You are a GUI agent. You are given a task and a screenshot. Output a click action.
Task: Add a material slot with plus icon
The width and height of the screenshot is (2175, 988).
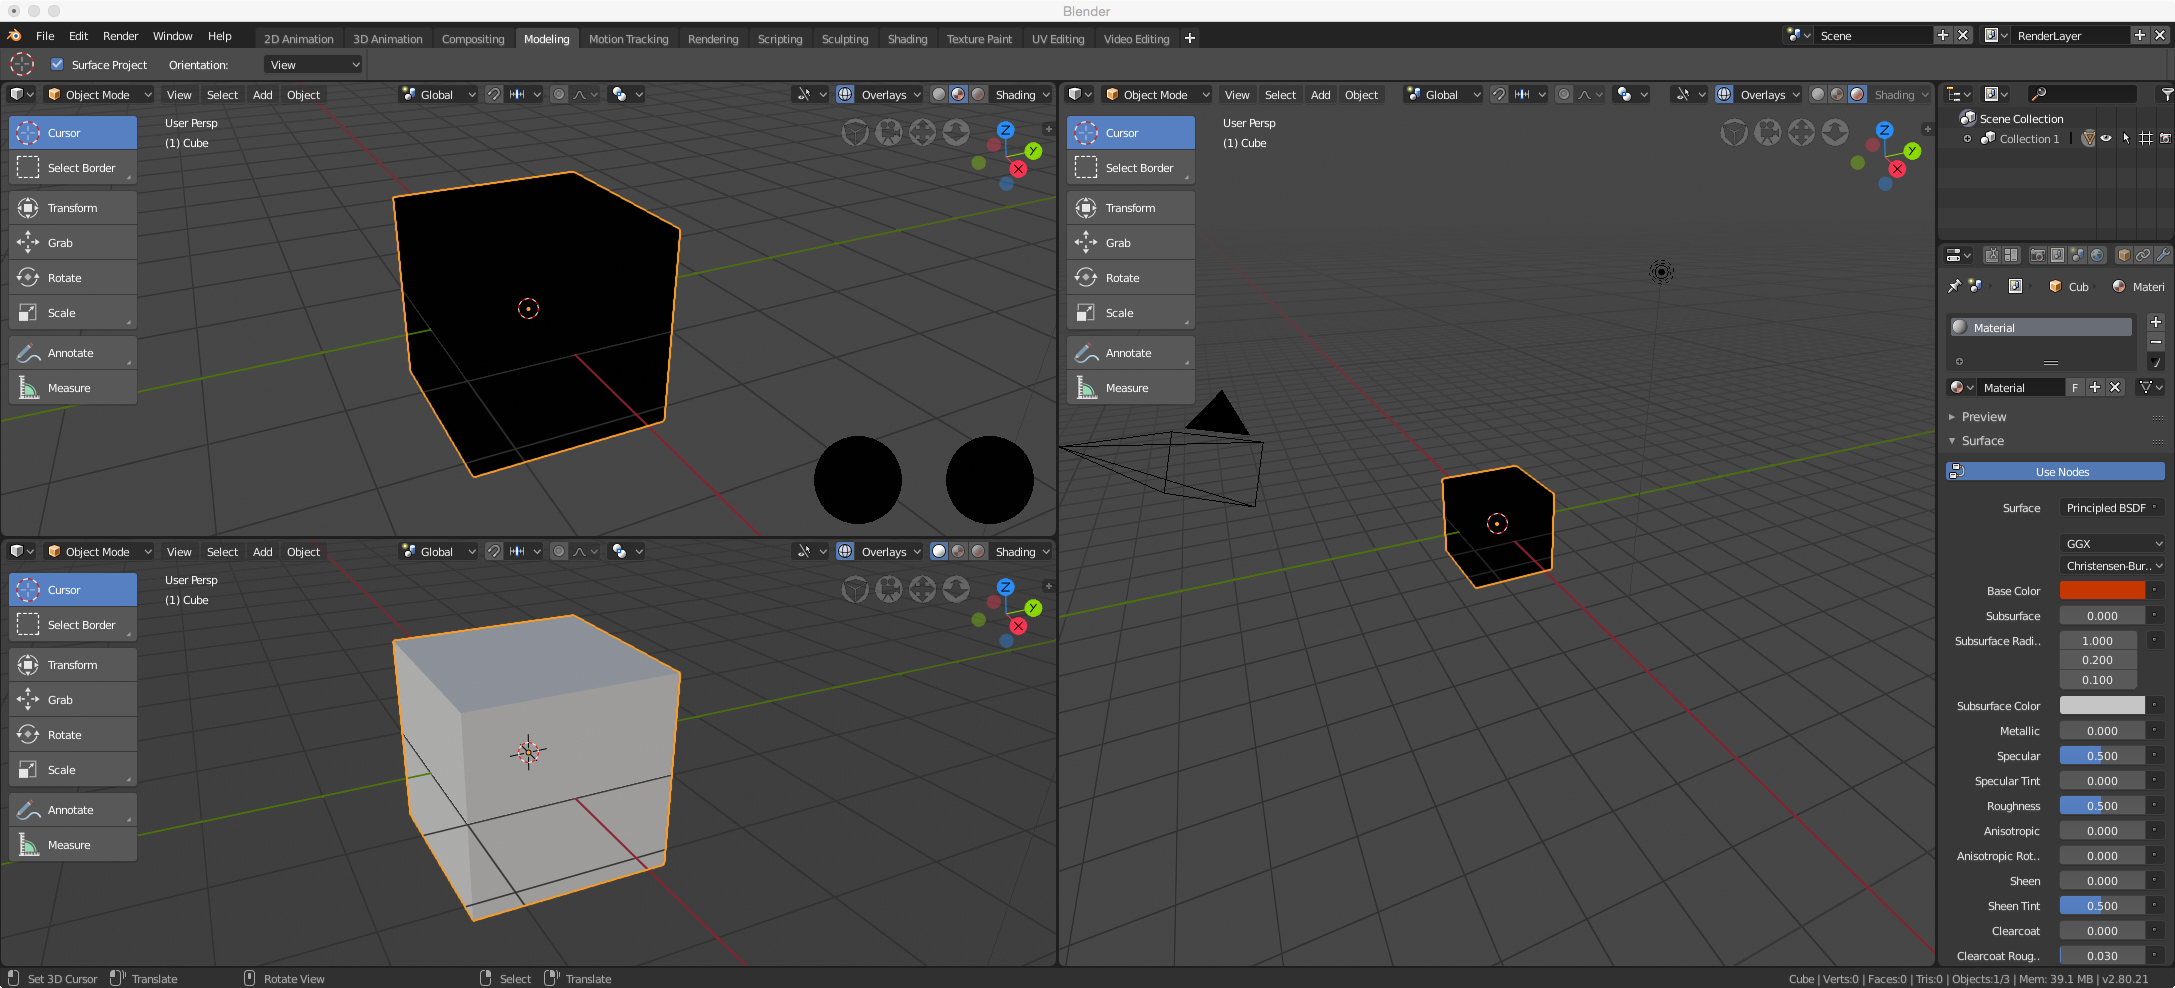pos(2156,322)
